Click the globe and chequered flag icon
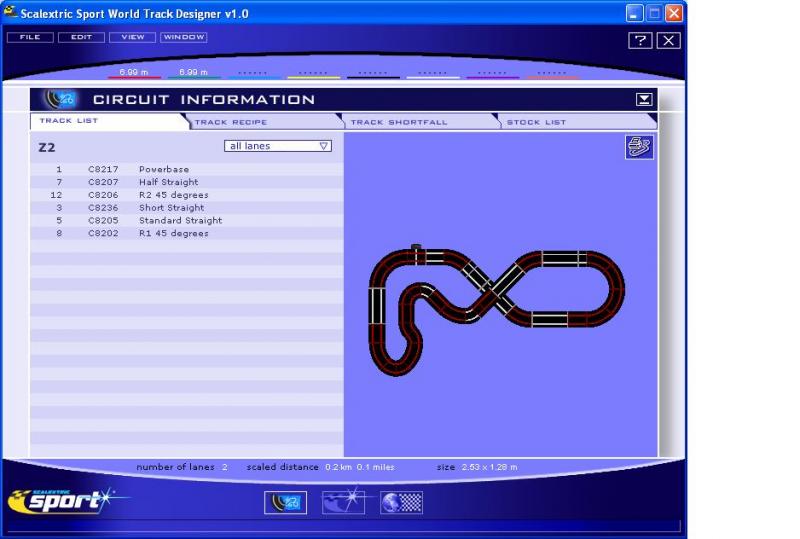The height and width of the screenshot is (539, 800). tap(402, 503)
